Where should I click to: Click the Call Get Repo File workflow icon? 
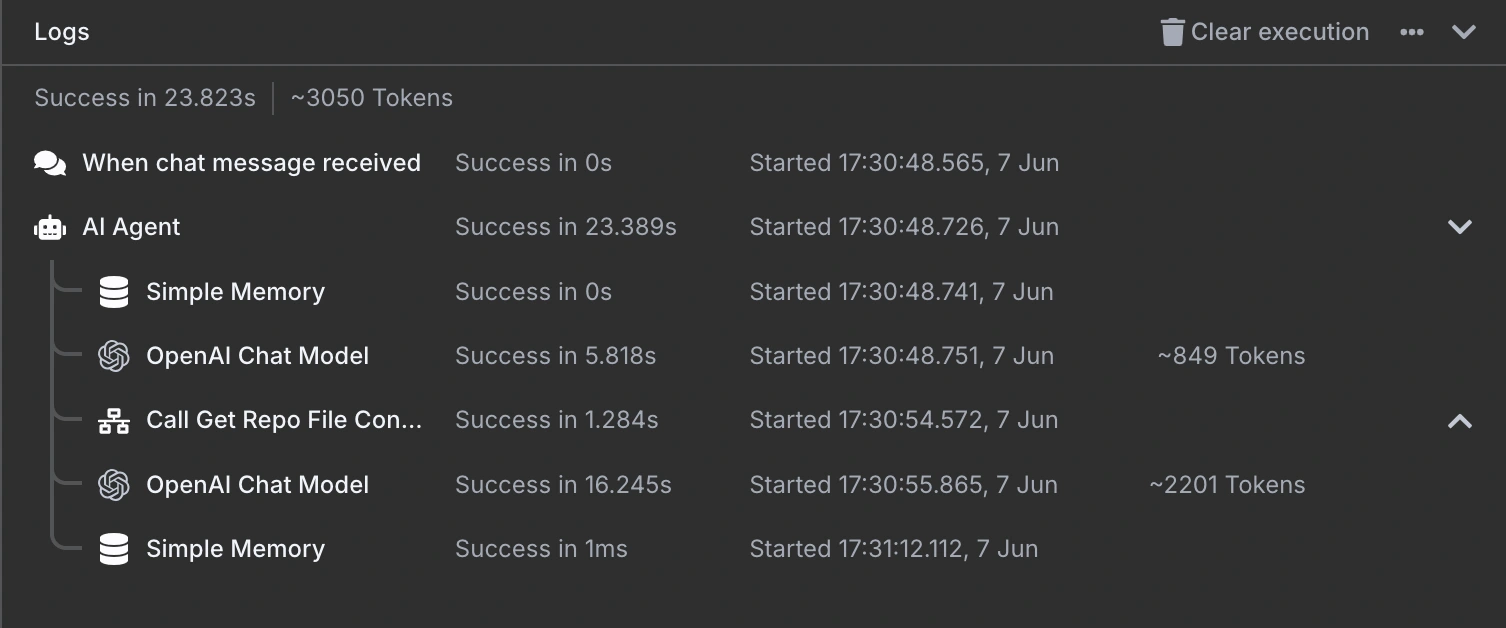point(114,421)
